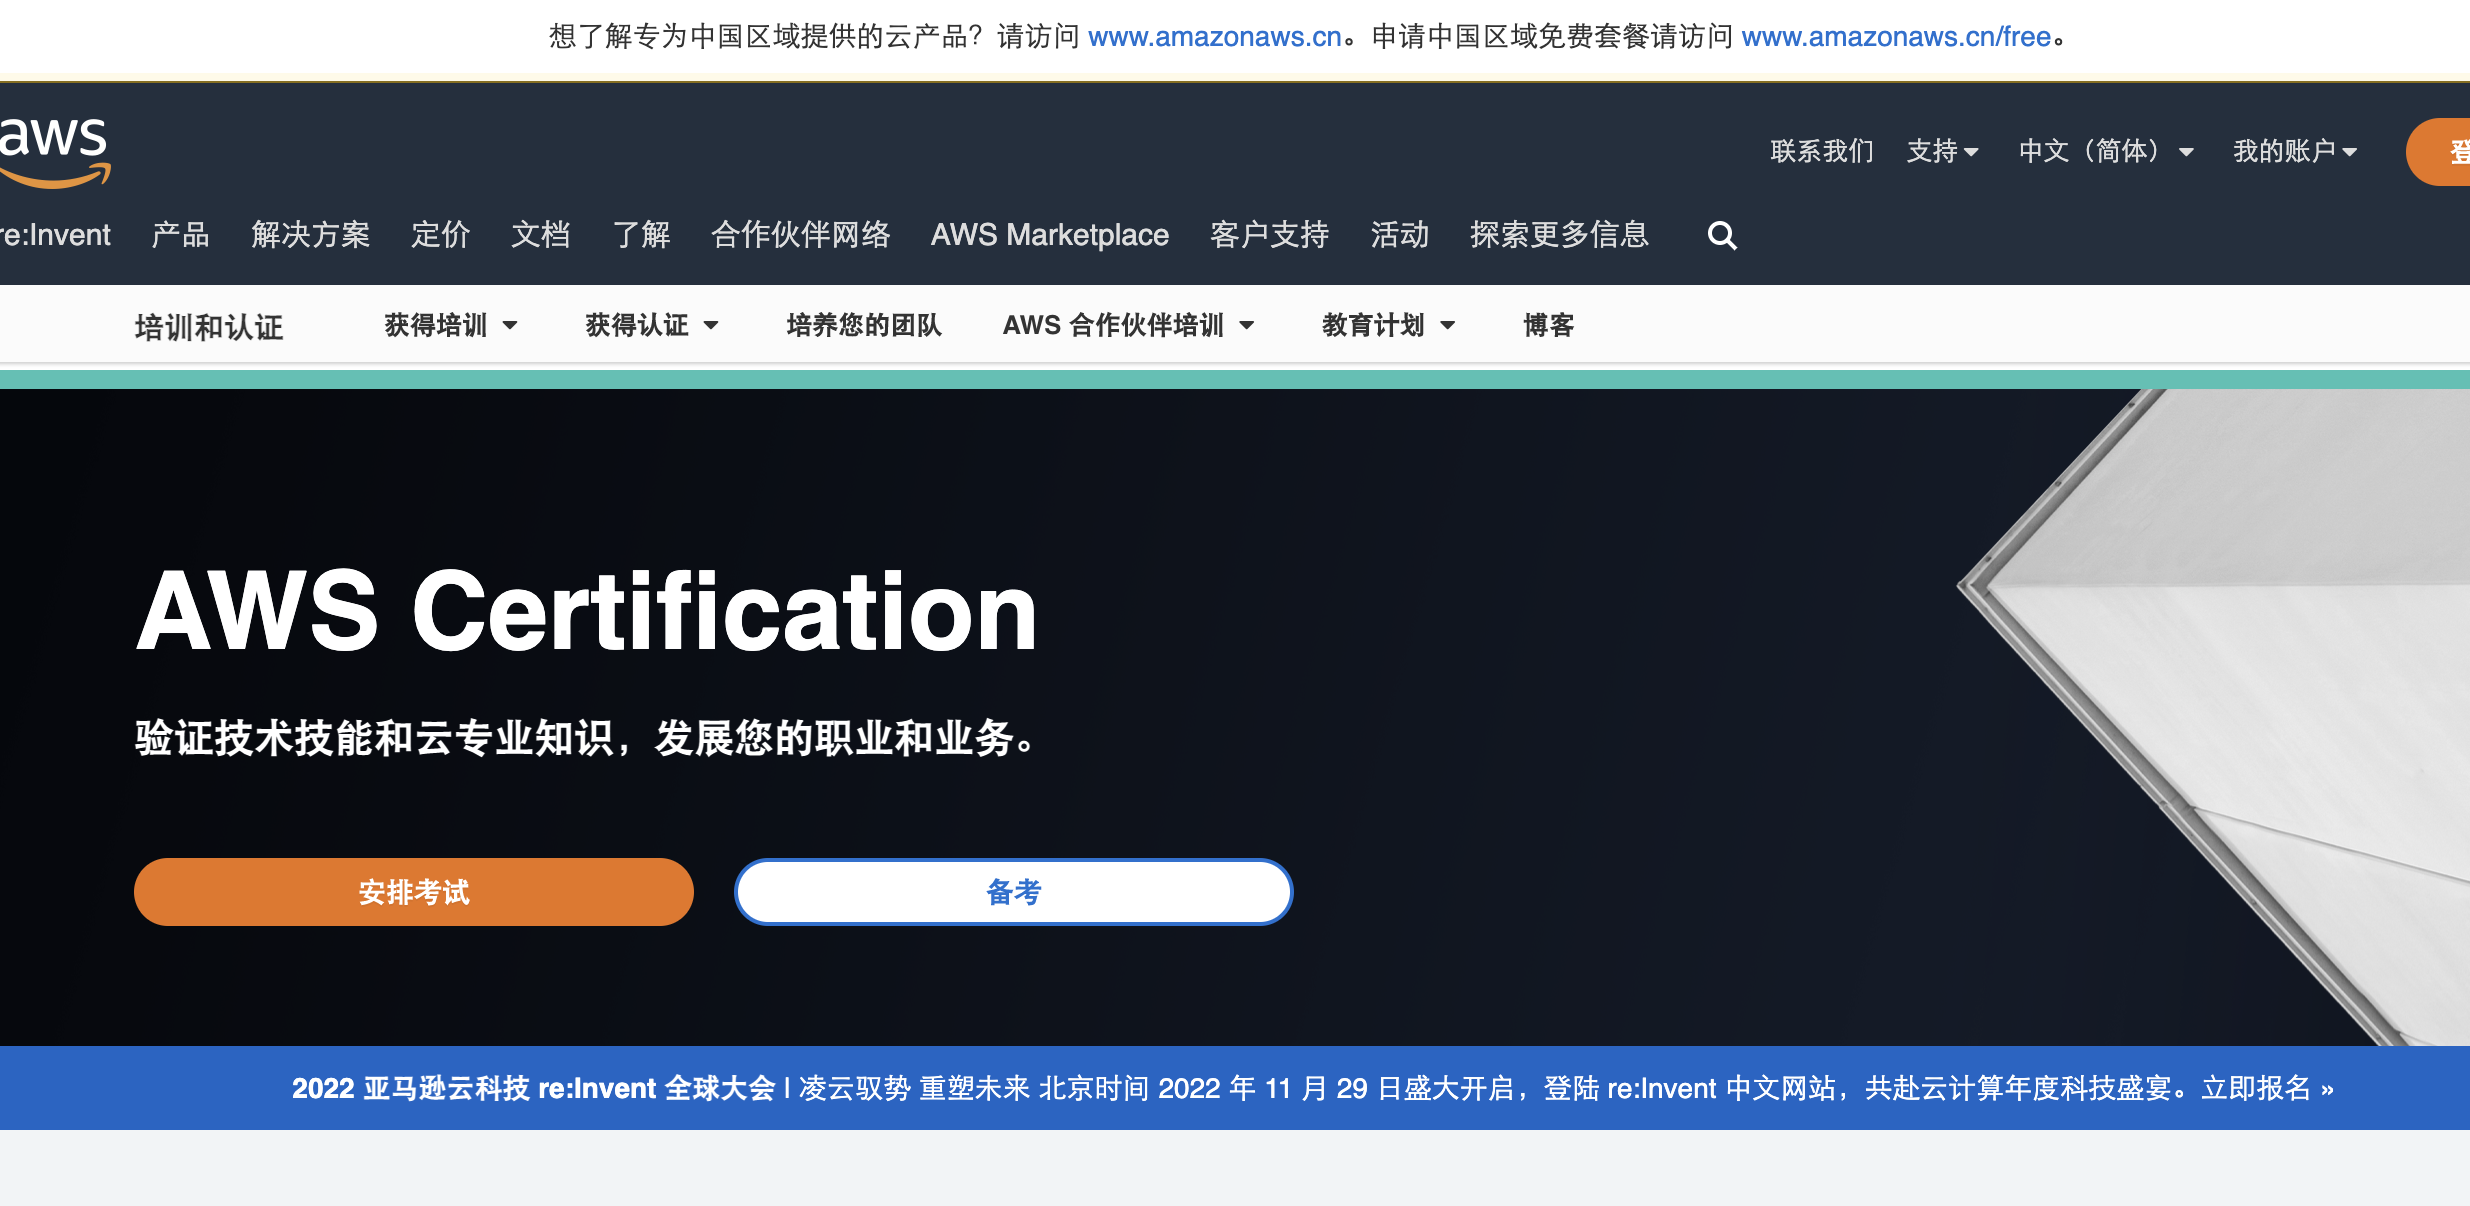Click the AWS logo

coord(55,150)
